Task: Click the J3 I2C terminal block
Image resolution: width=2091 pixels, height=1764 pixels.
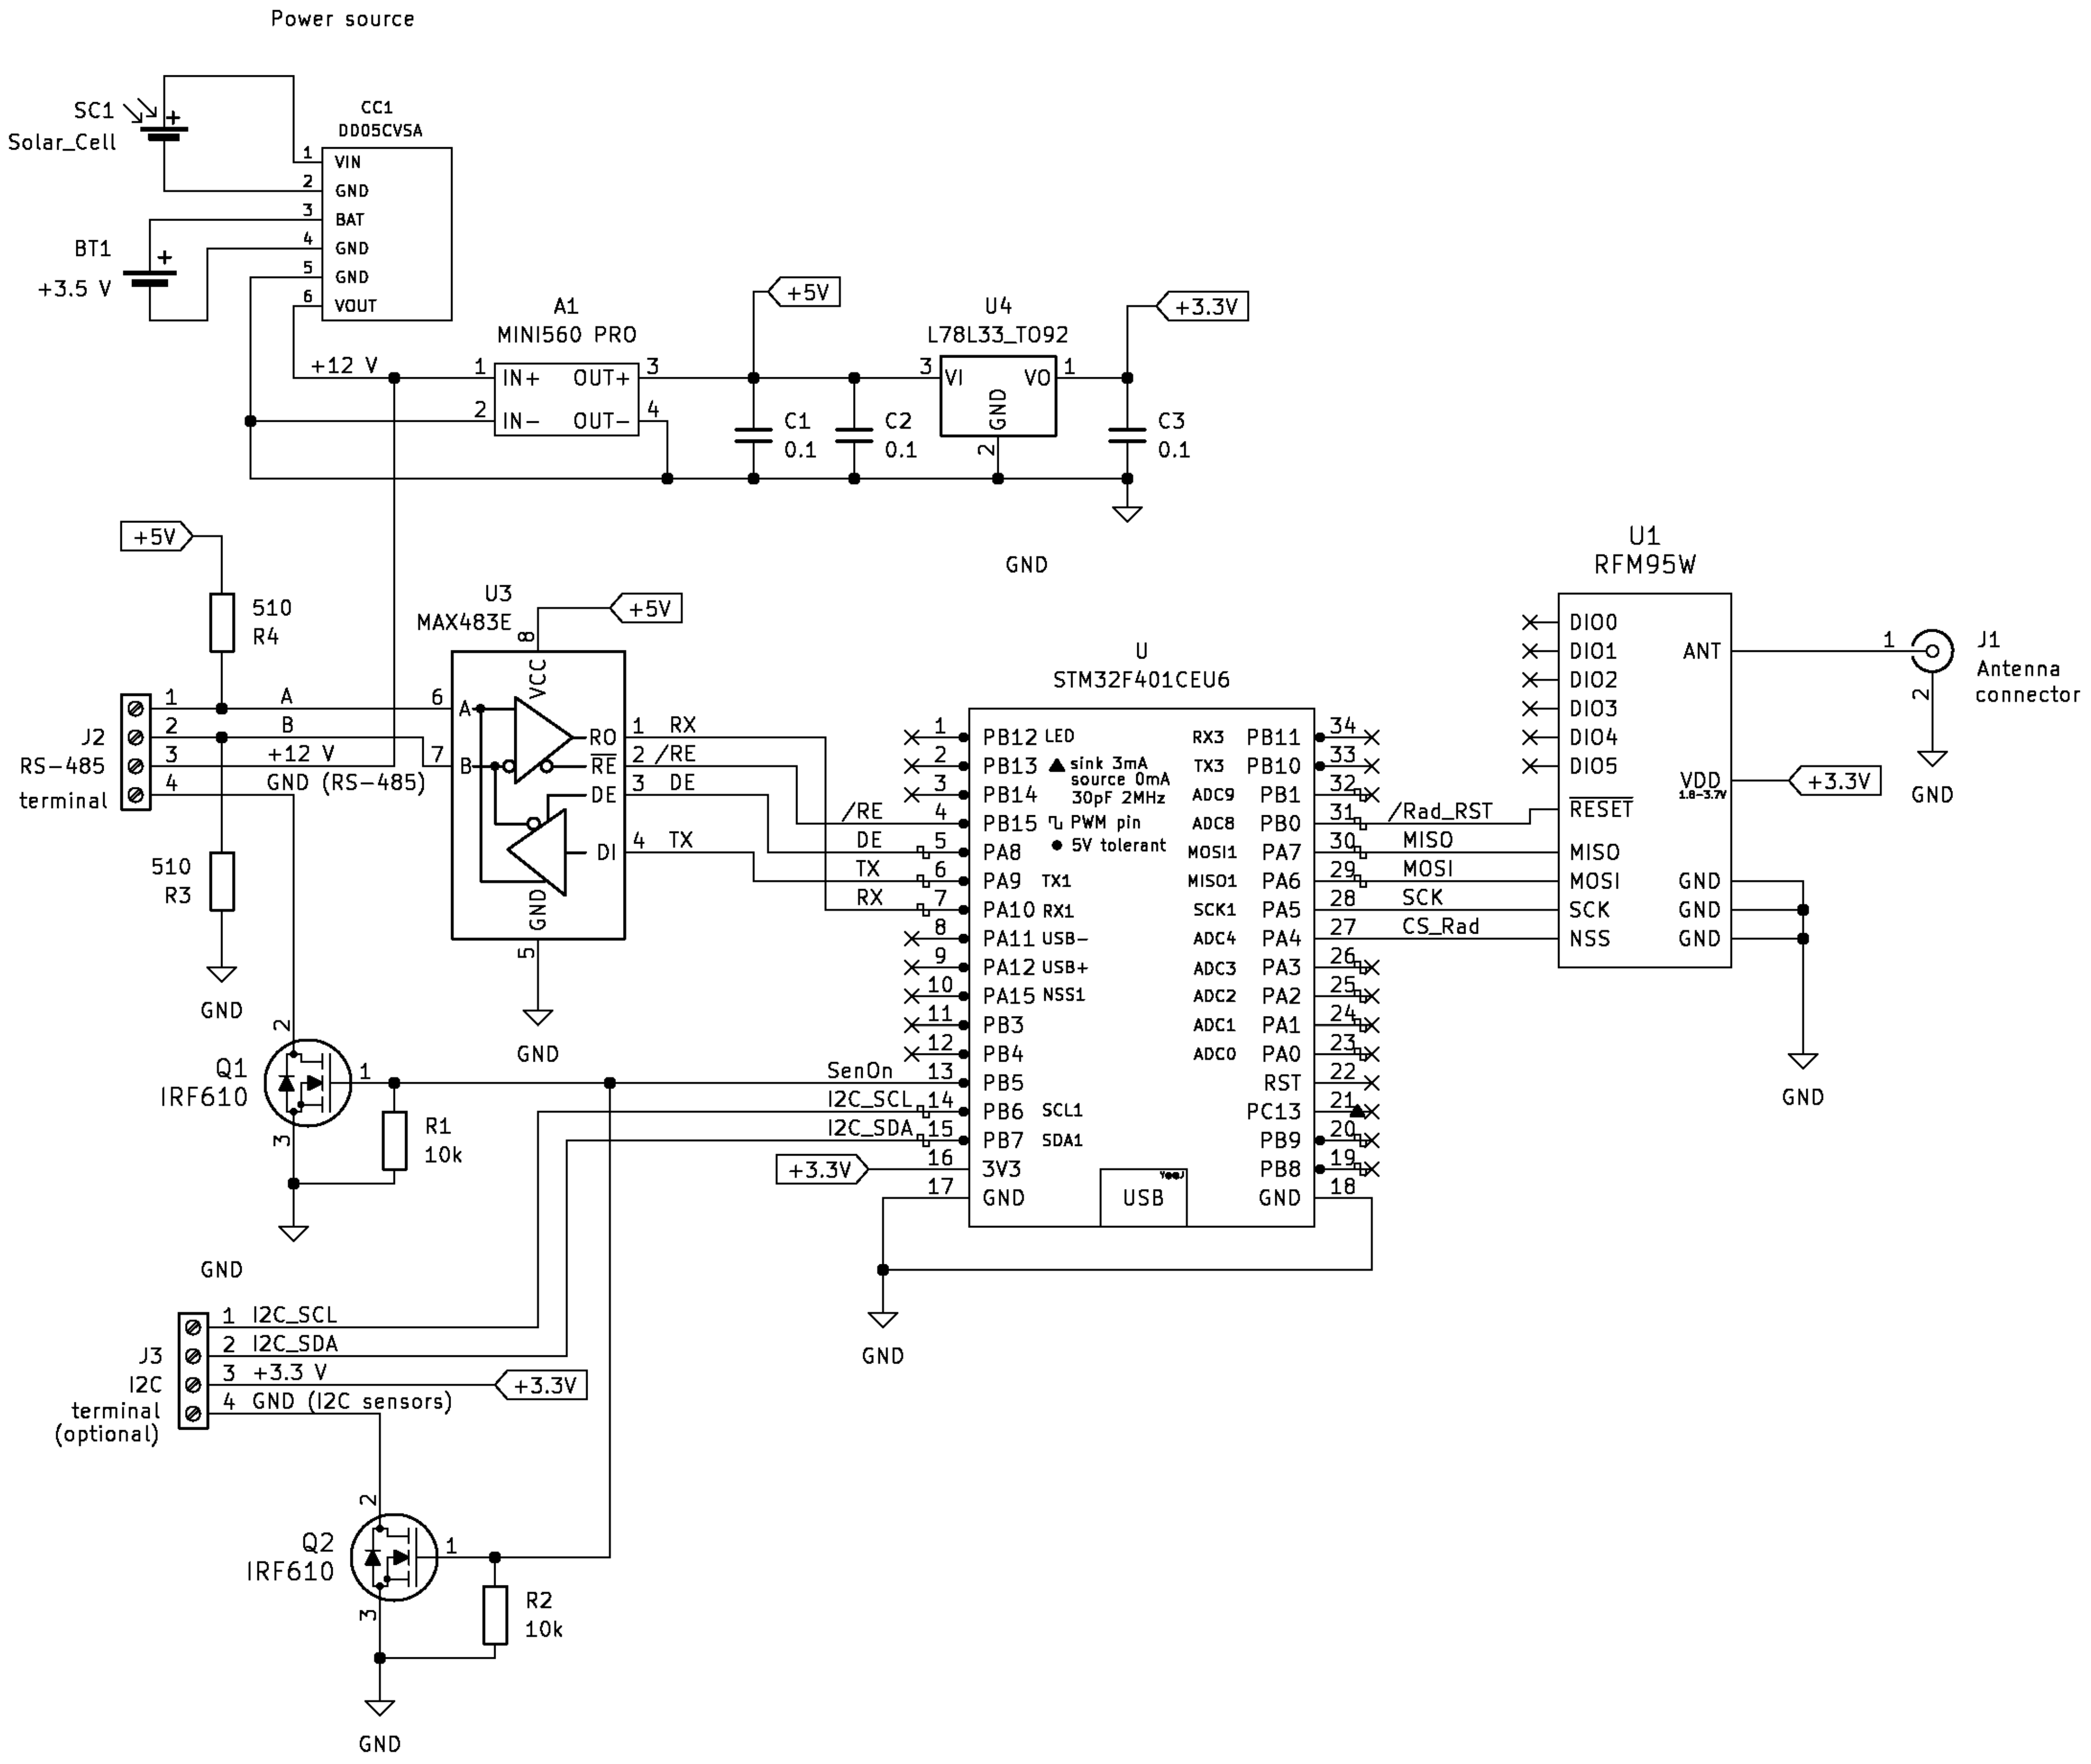Action: coord(193,1371)
